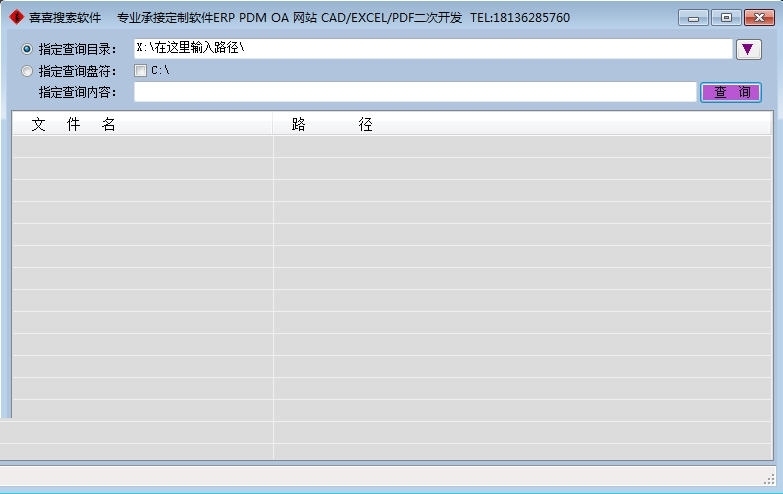Check the C:\ drive checkbox
Image resolution: width=783 pixels, height=494 pixels.
click(140, 70)
